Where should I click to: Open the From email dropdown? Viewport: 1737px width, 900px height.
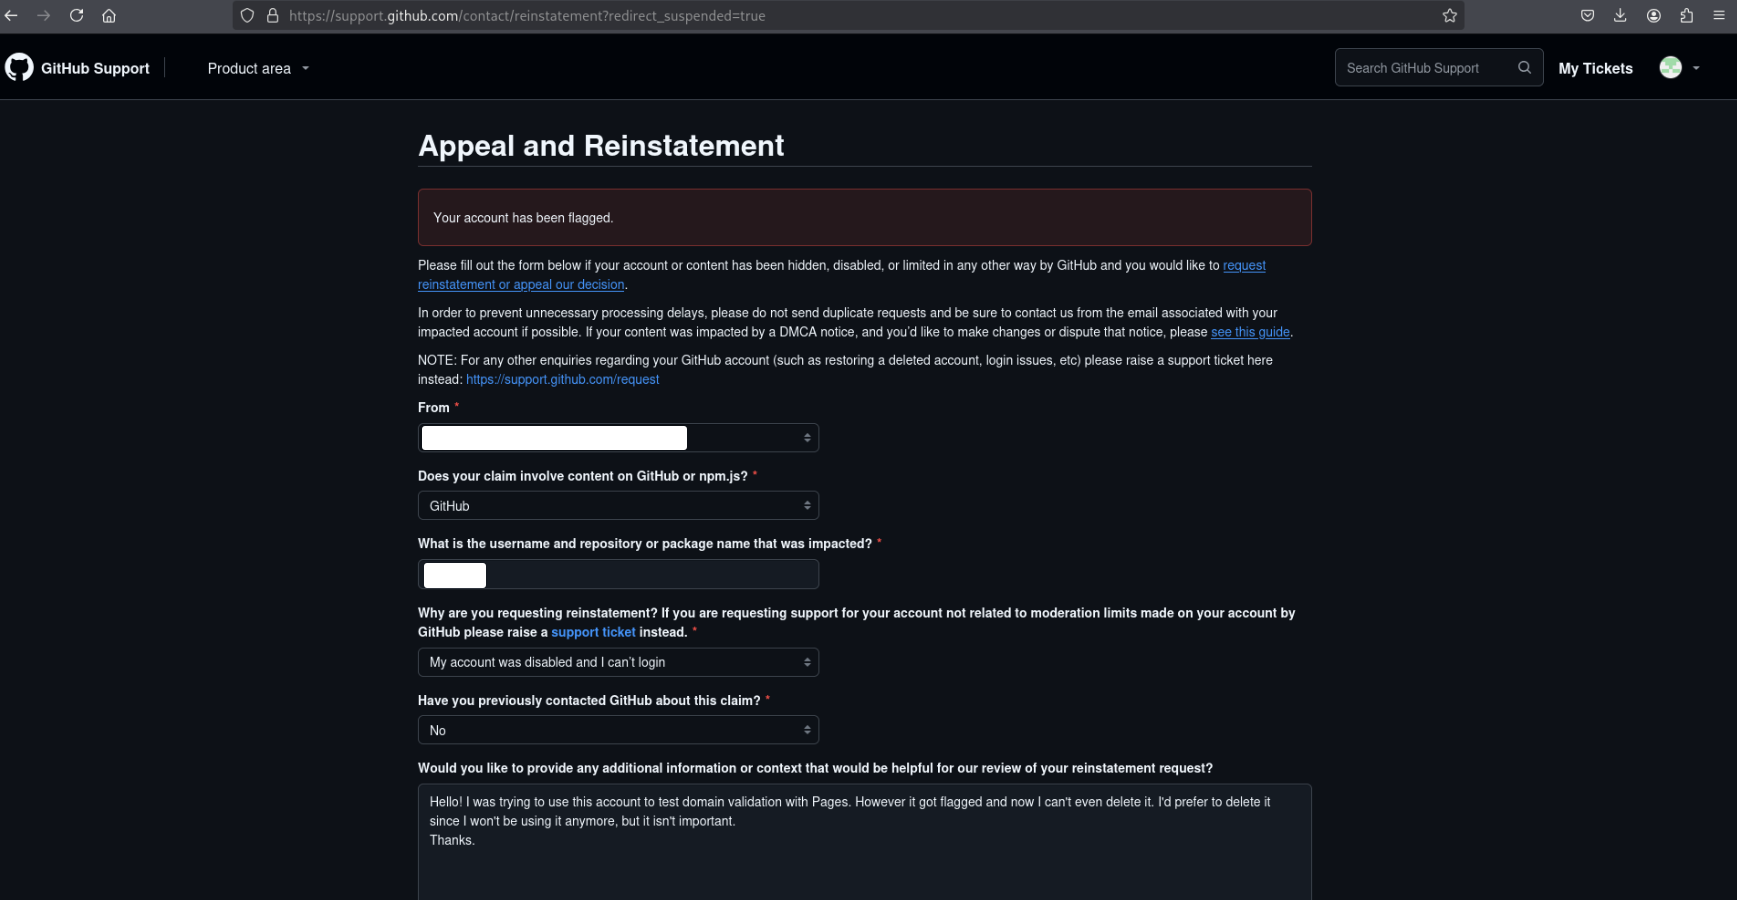pyautogui.click(x=618, y=438)
